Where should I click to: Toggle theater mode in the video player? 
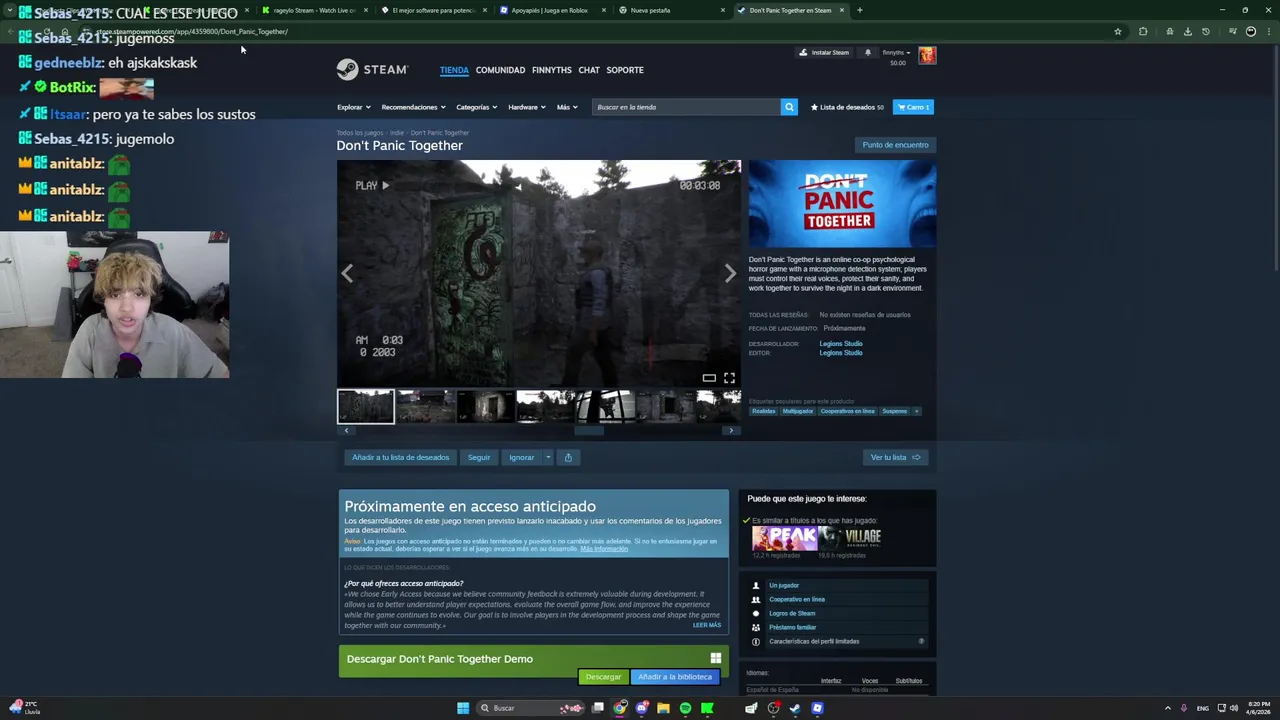coord(709,377)
